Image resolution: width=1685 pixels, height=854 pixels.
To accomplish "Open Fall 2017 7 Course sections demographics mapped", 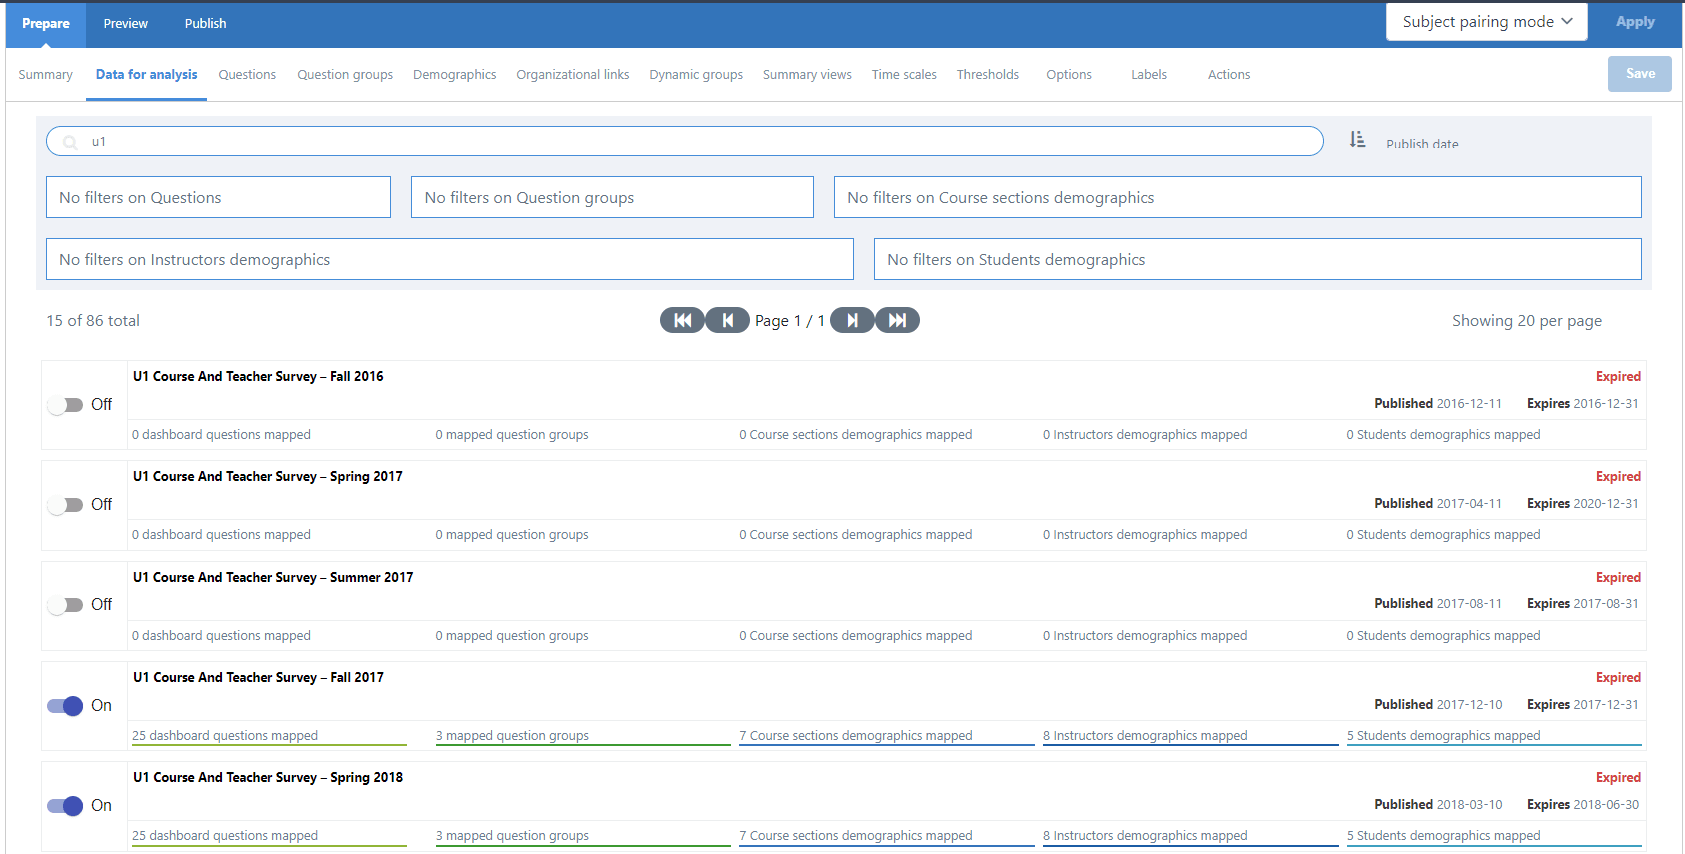I will pos(886,736).
